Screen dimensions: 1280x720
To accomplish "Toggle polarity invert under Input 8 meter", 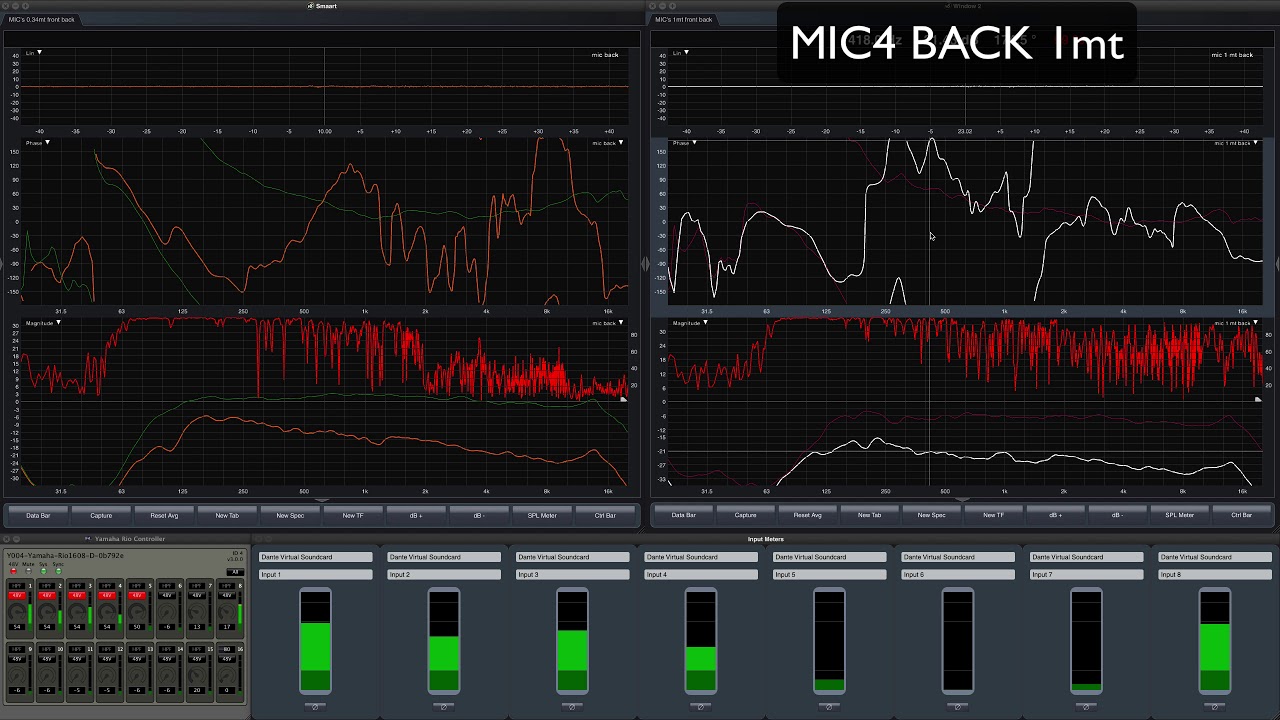I will [1214, 706].
